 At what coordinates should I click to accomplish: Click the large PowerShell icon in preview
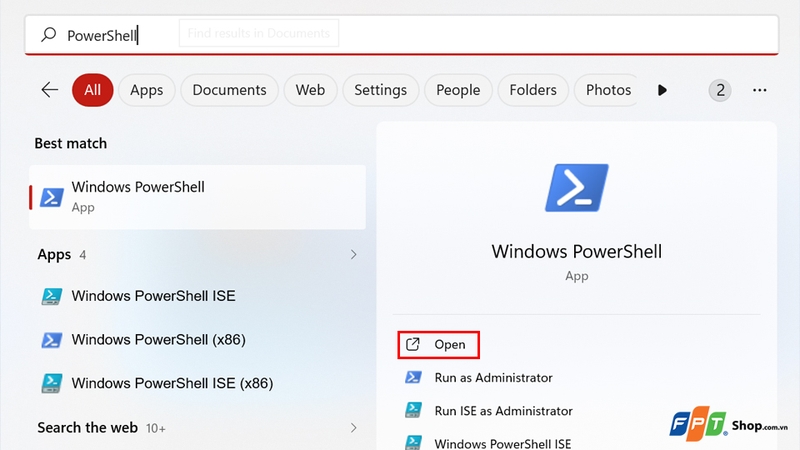point(577,188)
